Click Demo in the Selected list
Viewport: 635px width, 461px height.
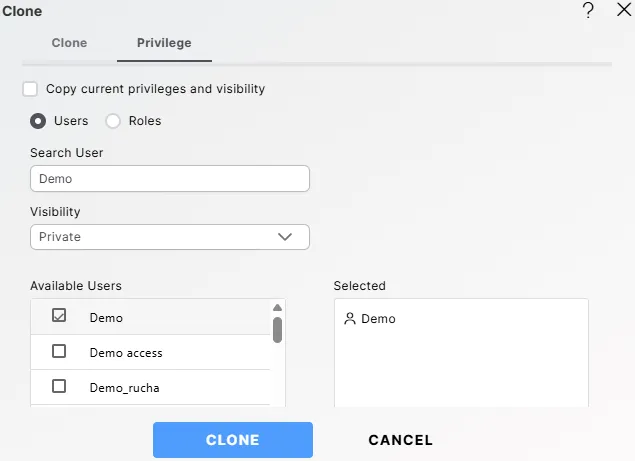[378, 319]
